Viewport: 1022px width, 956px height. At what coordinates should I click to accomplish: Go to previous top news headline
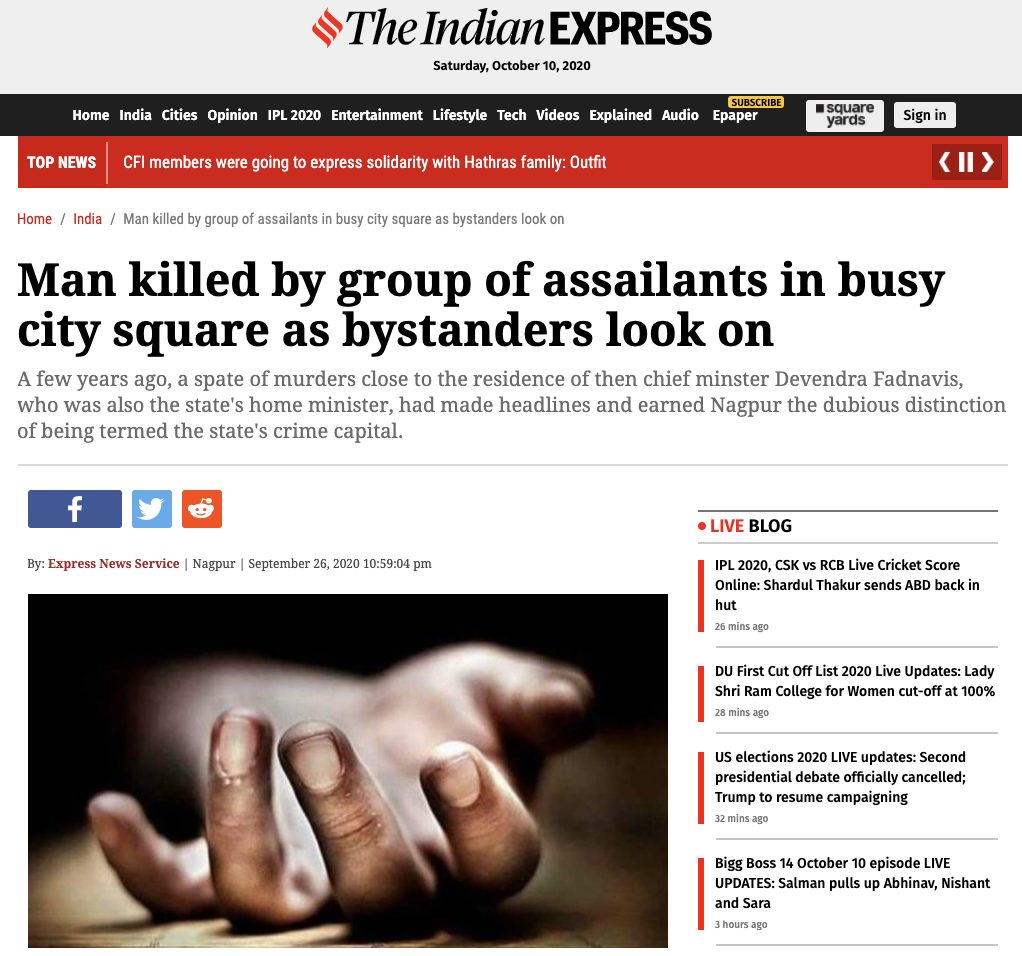tap(944, 162)
